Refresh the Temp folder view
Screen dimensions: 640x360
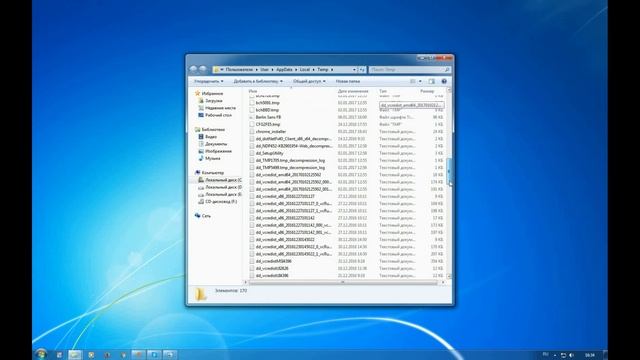click(x=362, y=70)
